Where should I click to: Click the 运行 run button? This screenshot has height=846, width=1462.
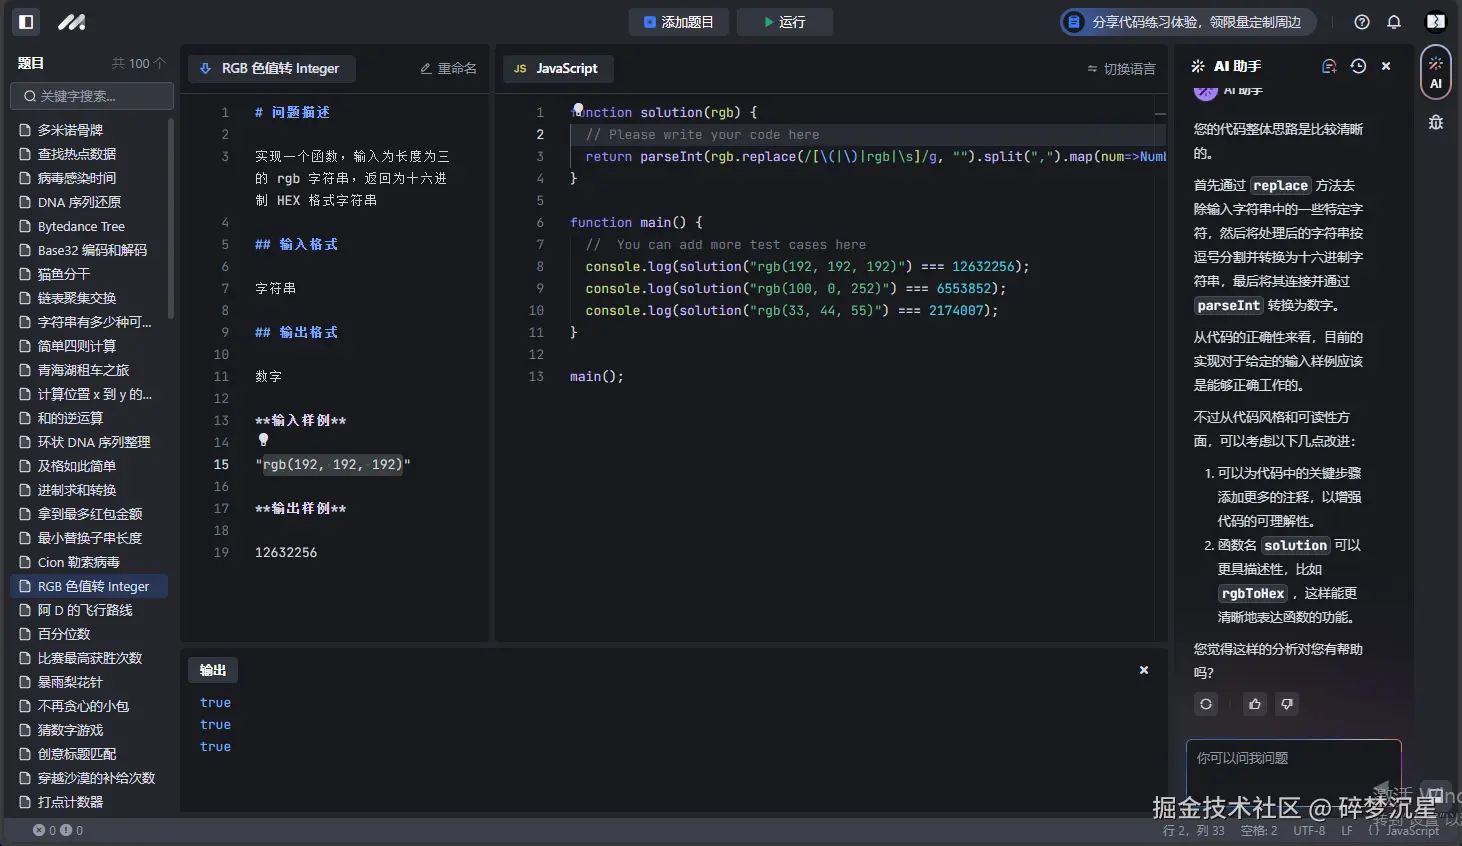pyautogui.click(x=784, y=22)
